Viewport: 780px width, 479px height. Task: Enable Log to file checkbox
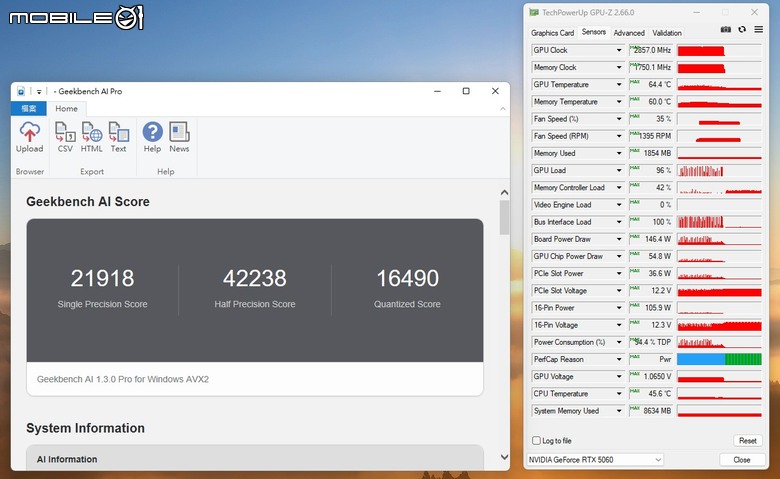coord(536,441)
